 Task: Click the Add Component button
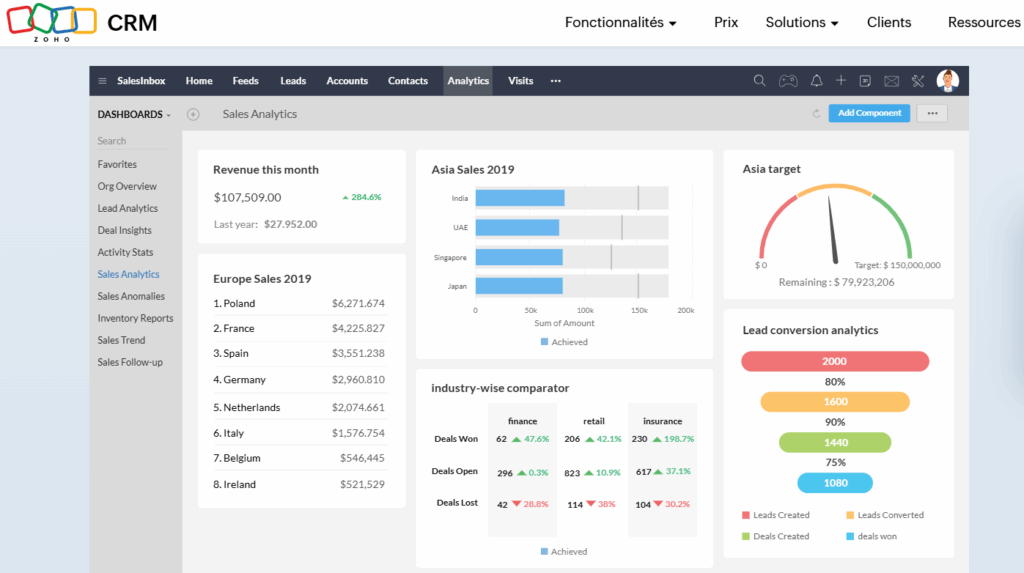point(869,113)
